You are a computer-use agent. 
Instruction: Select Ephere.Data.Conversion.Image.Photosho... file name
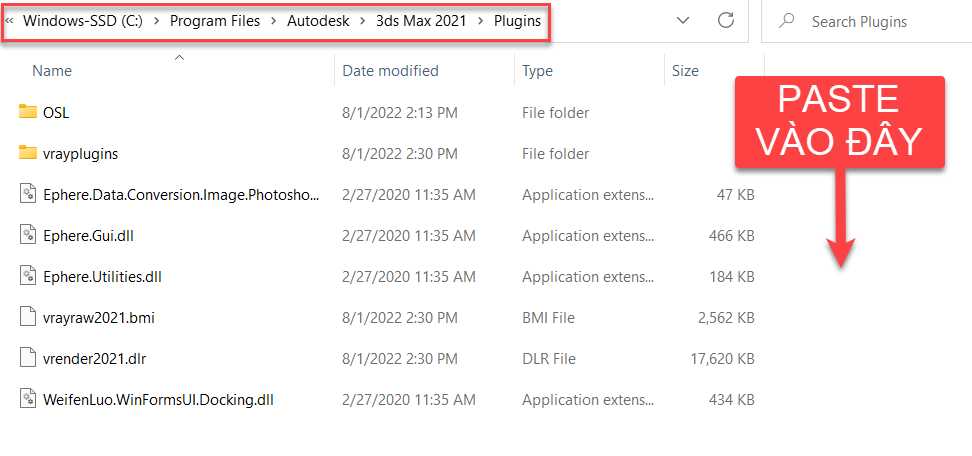tap(182, 195)
